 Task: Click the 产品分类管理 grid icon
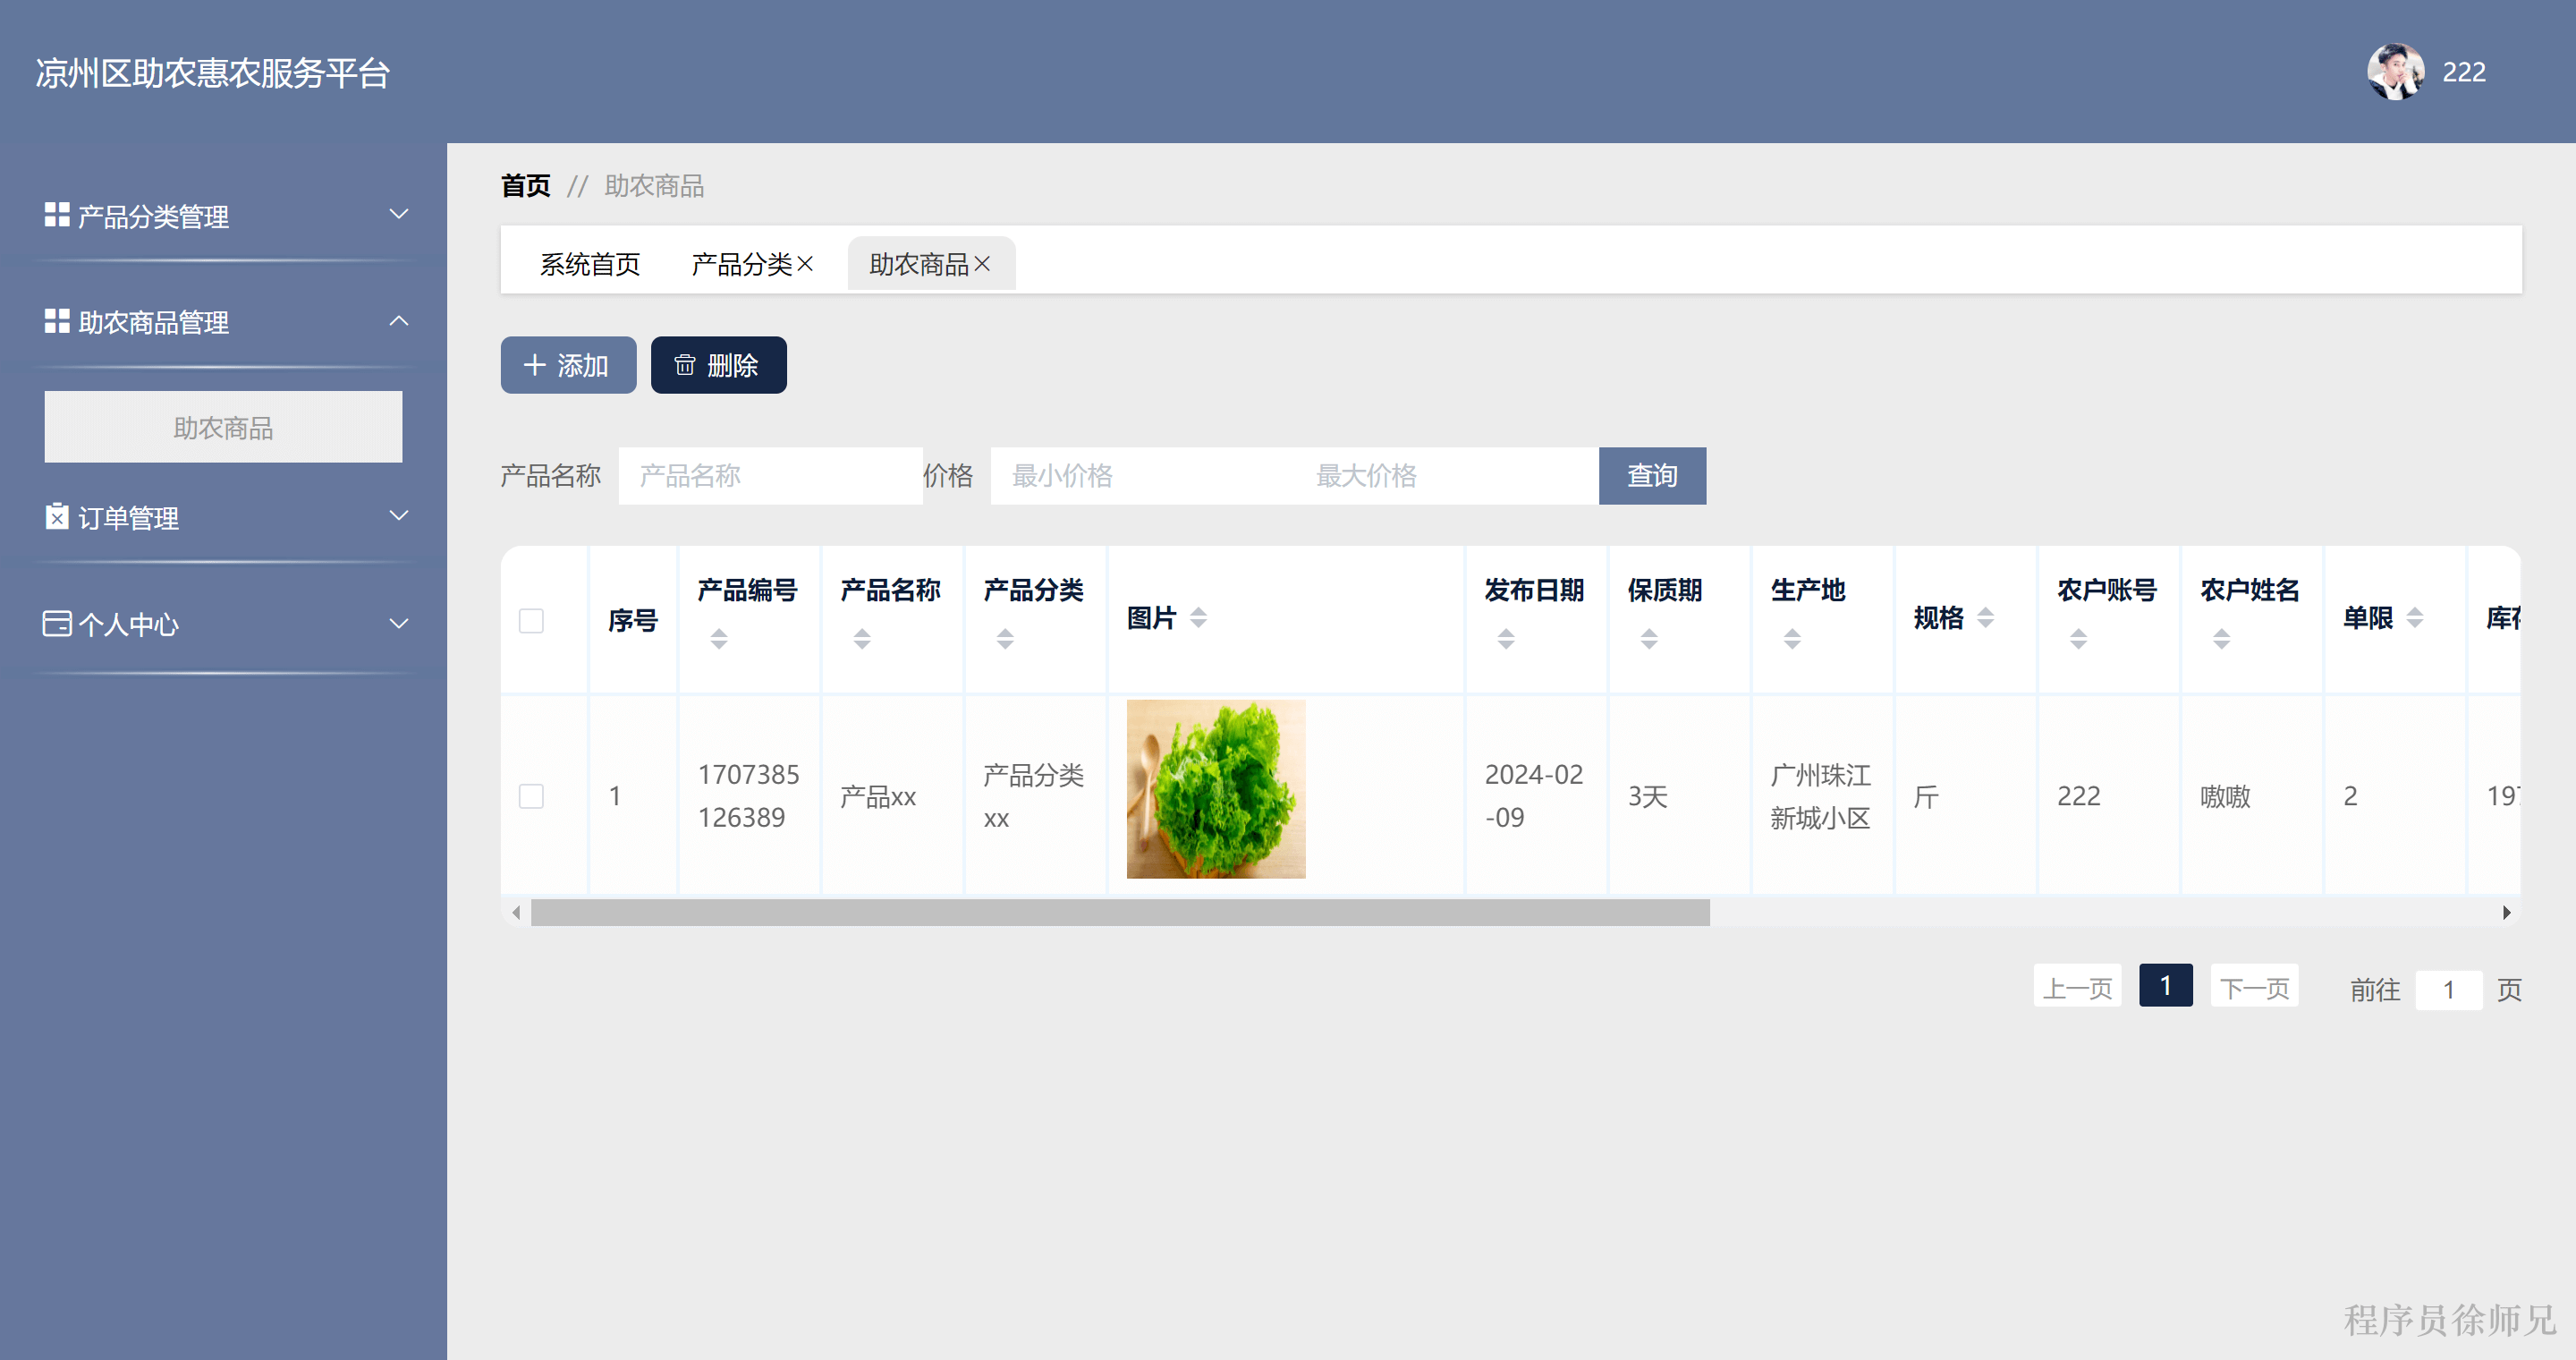(x=57, y=215)
